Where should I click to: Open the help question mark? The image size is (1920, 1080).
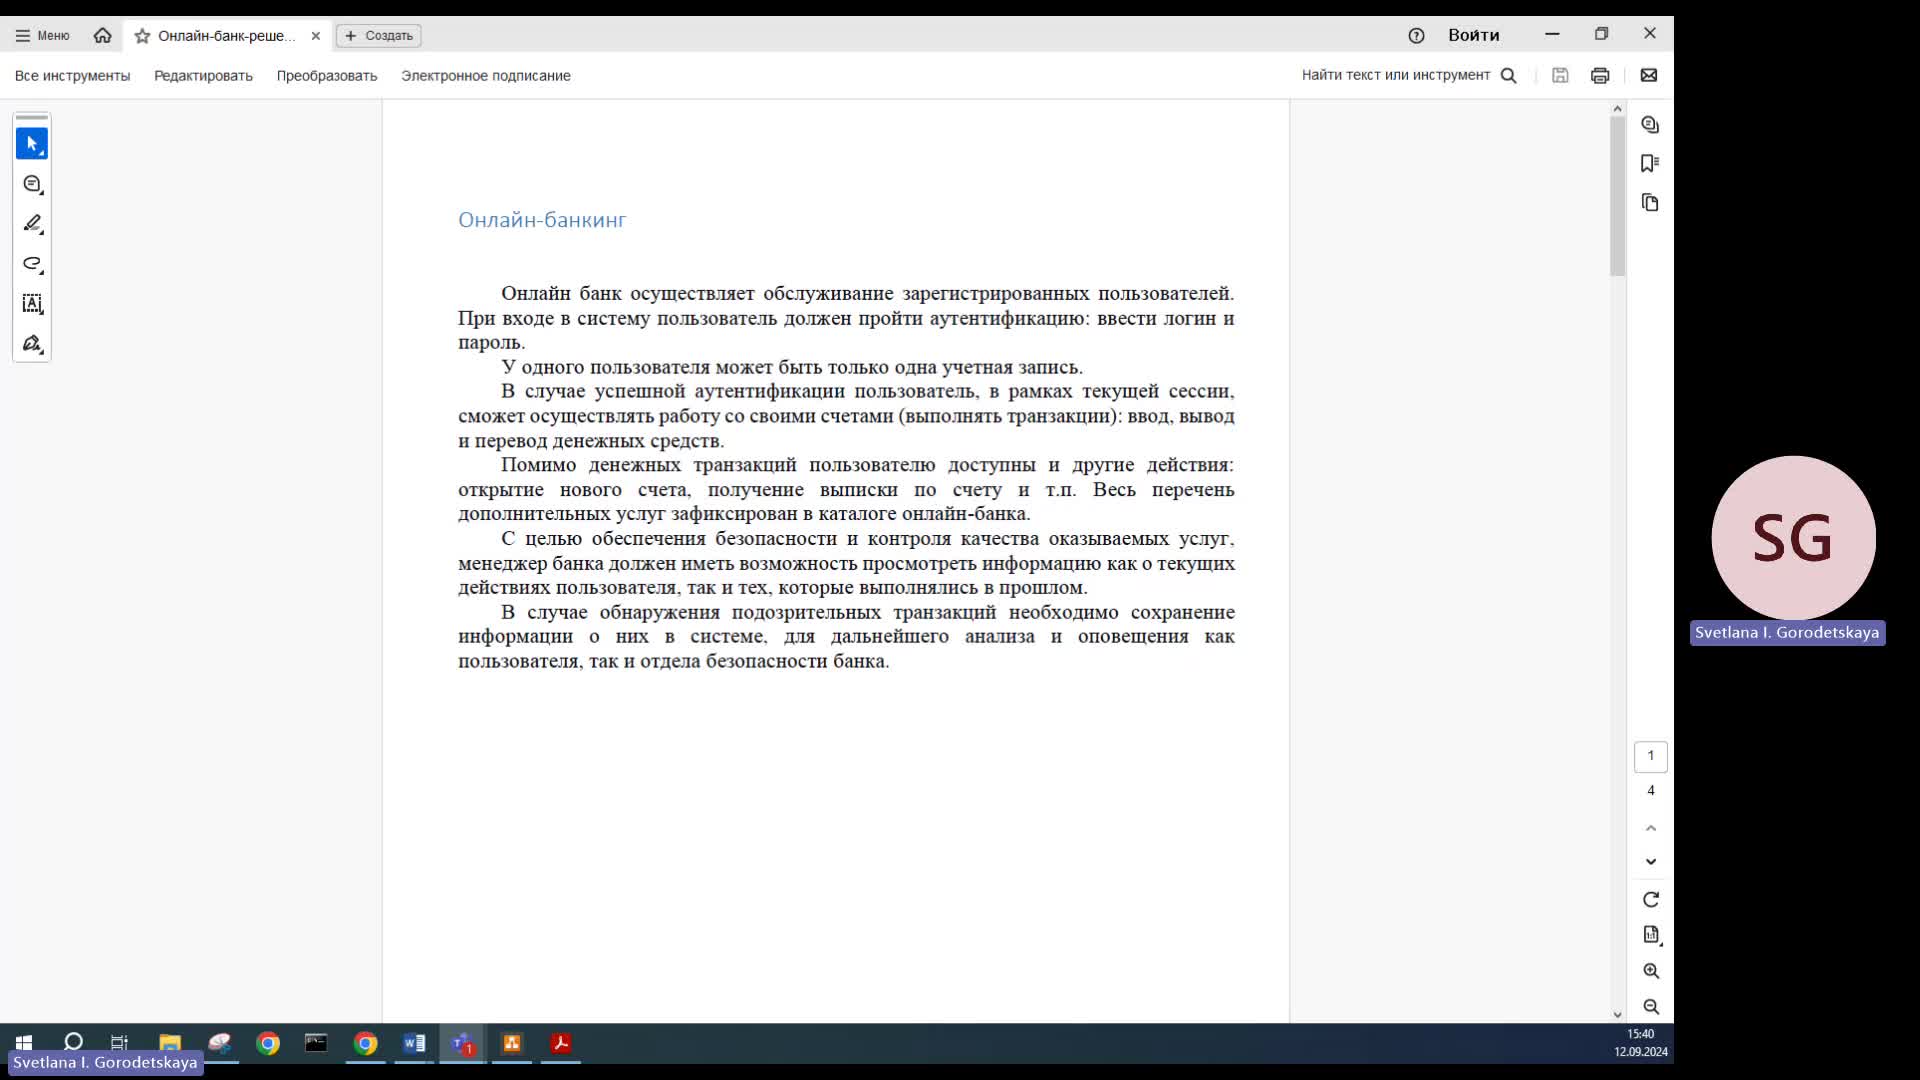[1416, 35]
